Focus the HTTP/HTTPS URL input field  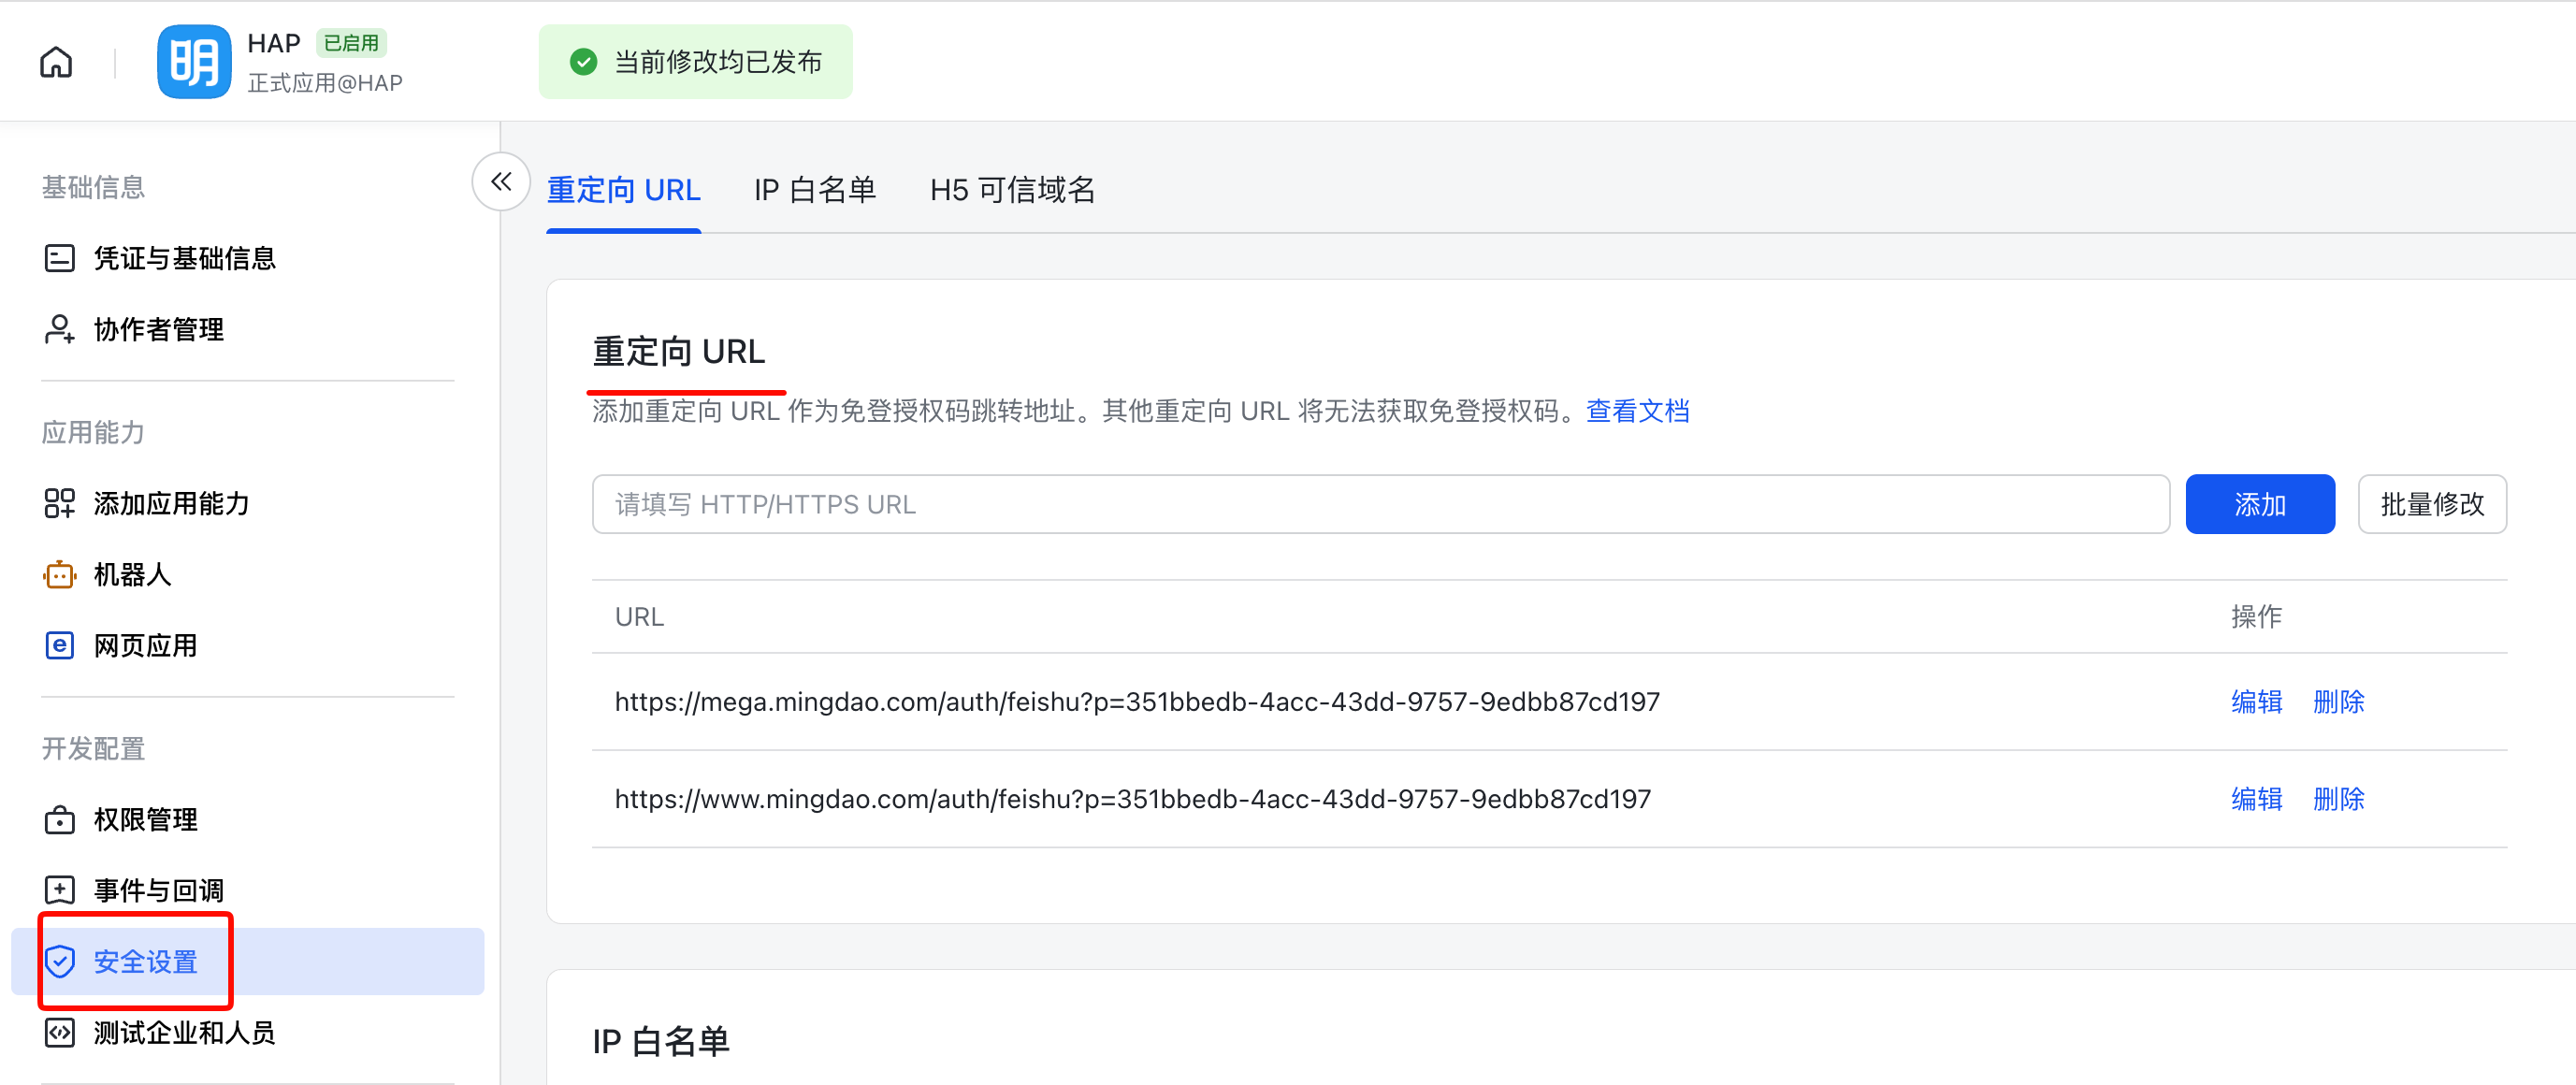pyautogui.click(x=1380, y=504)
